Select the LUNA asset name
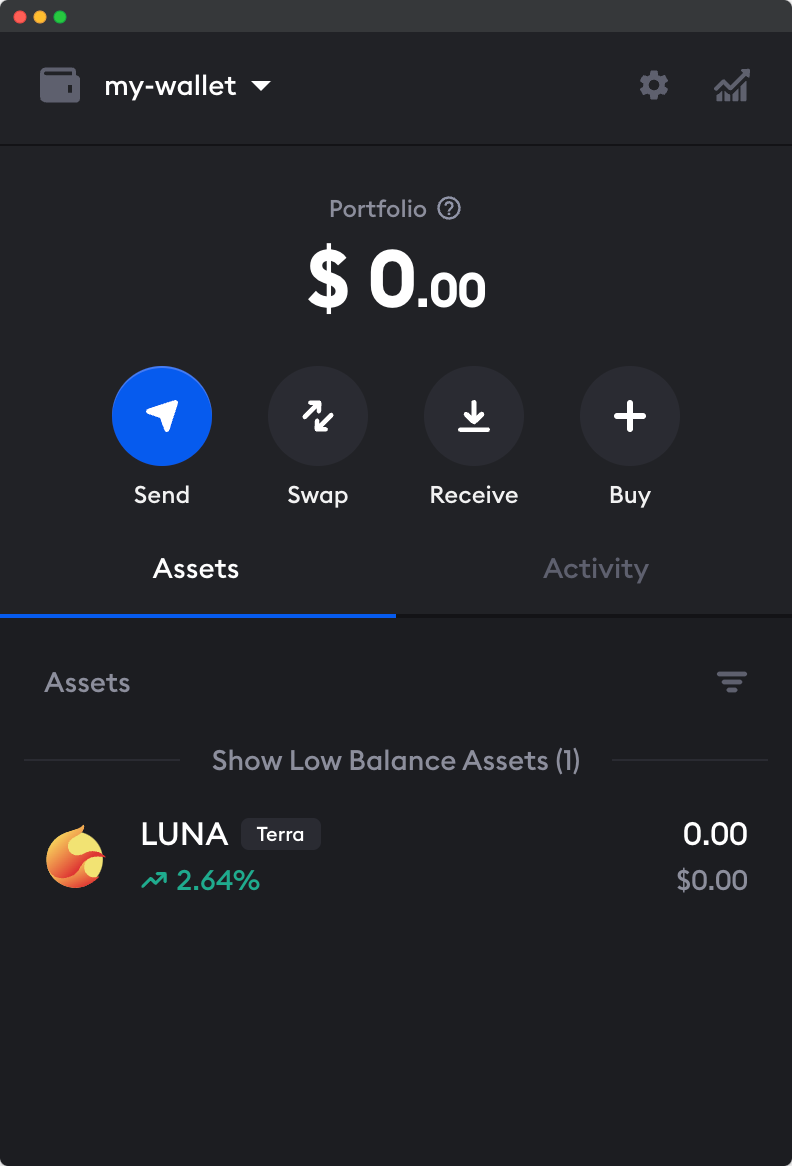 (185, 834)
